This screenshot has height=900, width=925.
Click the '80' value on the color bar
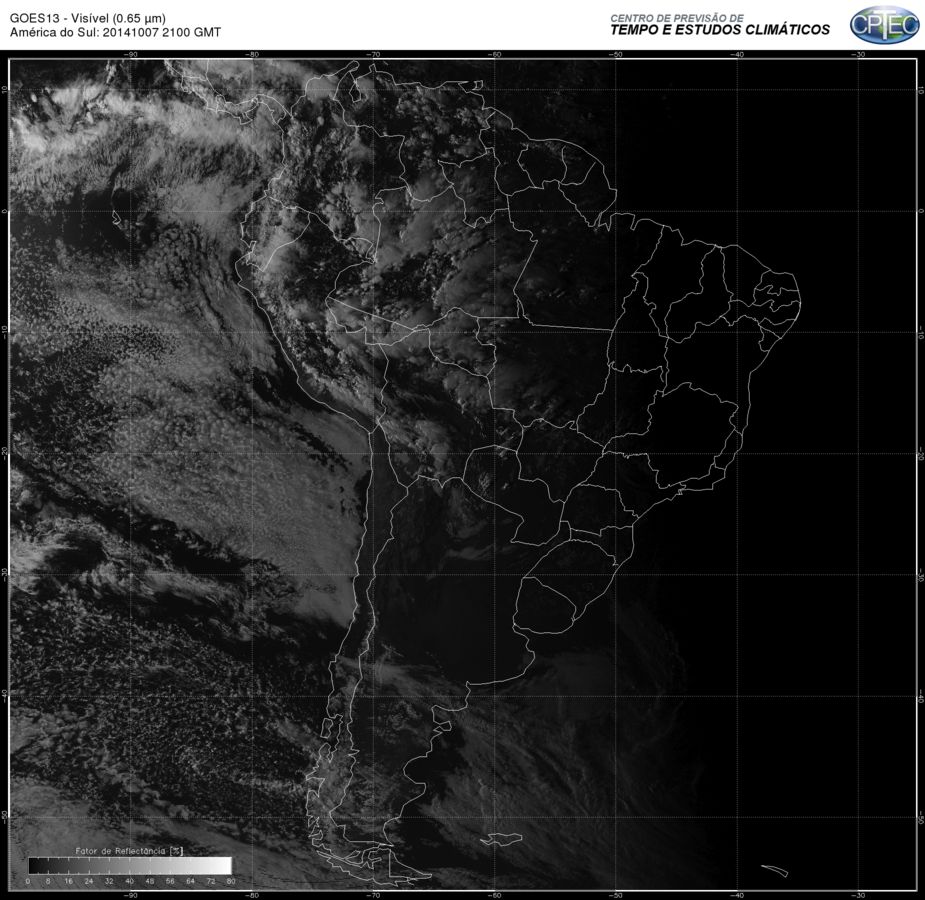(231, 881)
